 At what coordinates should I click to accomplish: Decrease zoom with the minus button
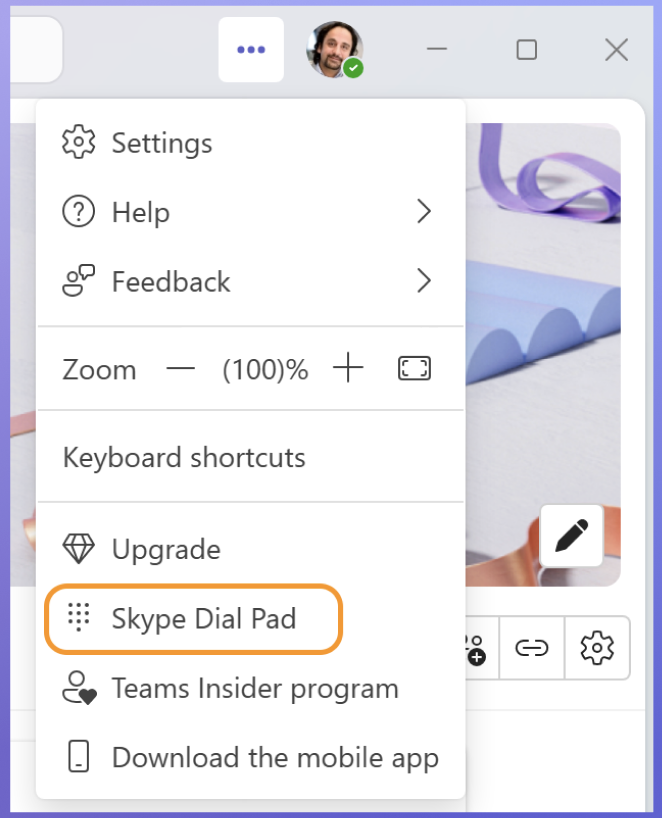click(181, 369)
